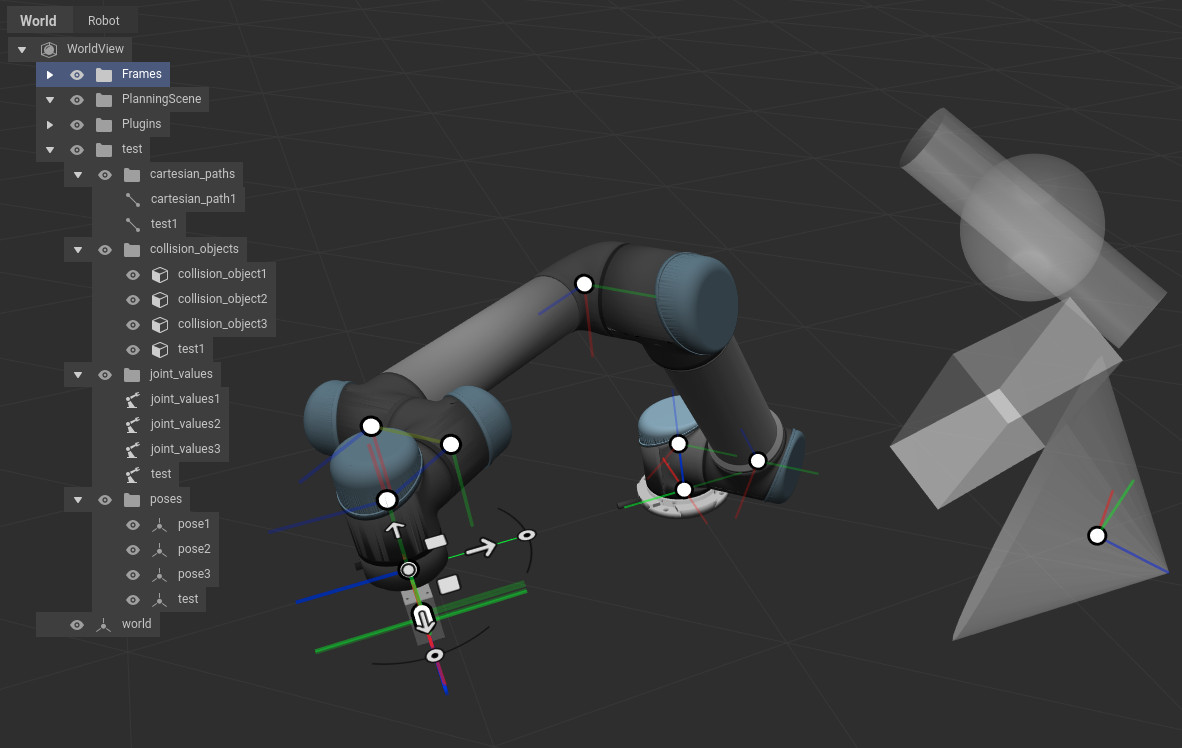This screenshot has width=1182, height=748.
Task: Toggle eye icon for pose3
Action: tap(133, 575)
